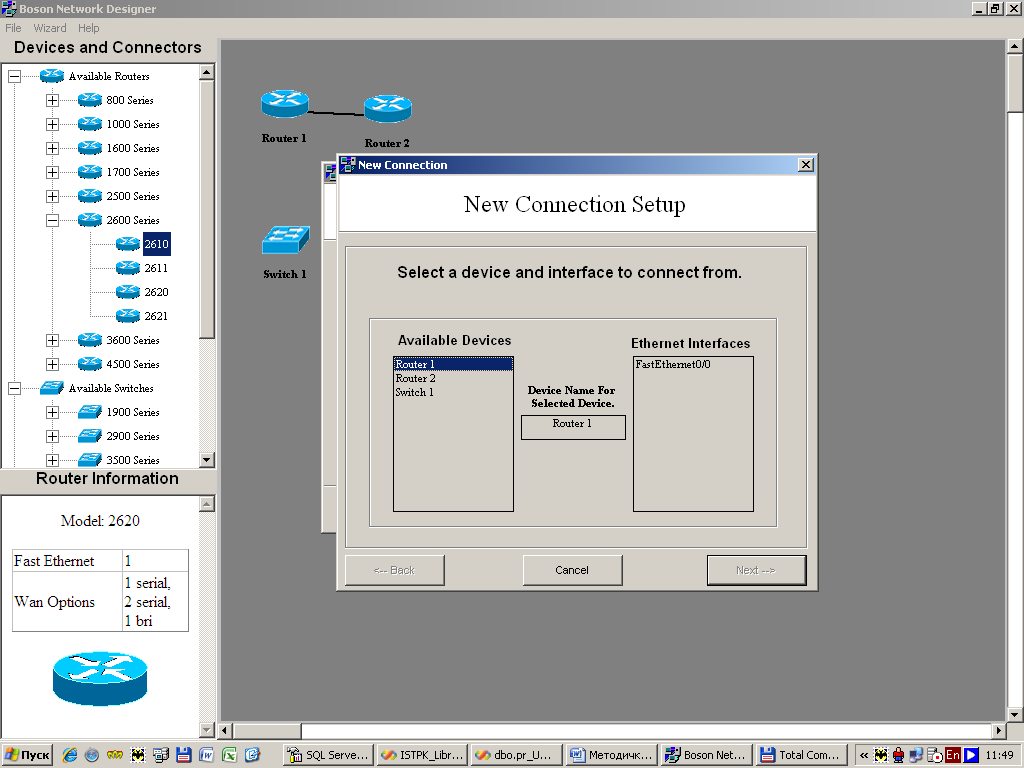Viewport: 1024px width, 768px height.
Task: Click the Available Routers tree icon
Action: point(52,76)
